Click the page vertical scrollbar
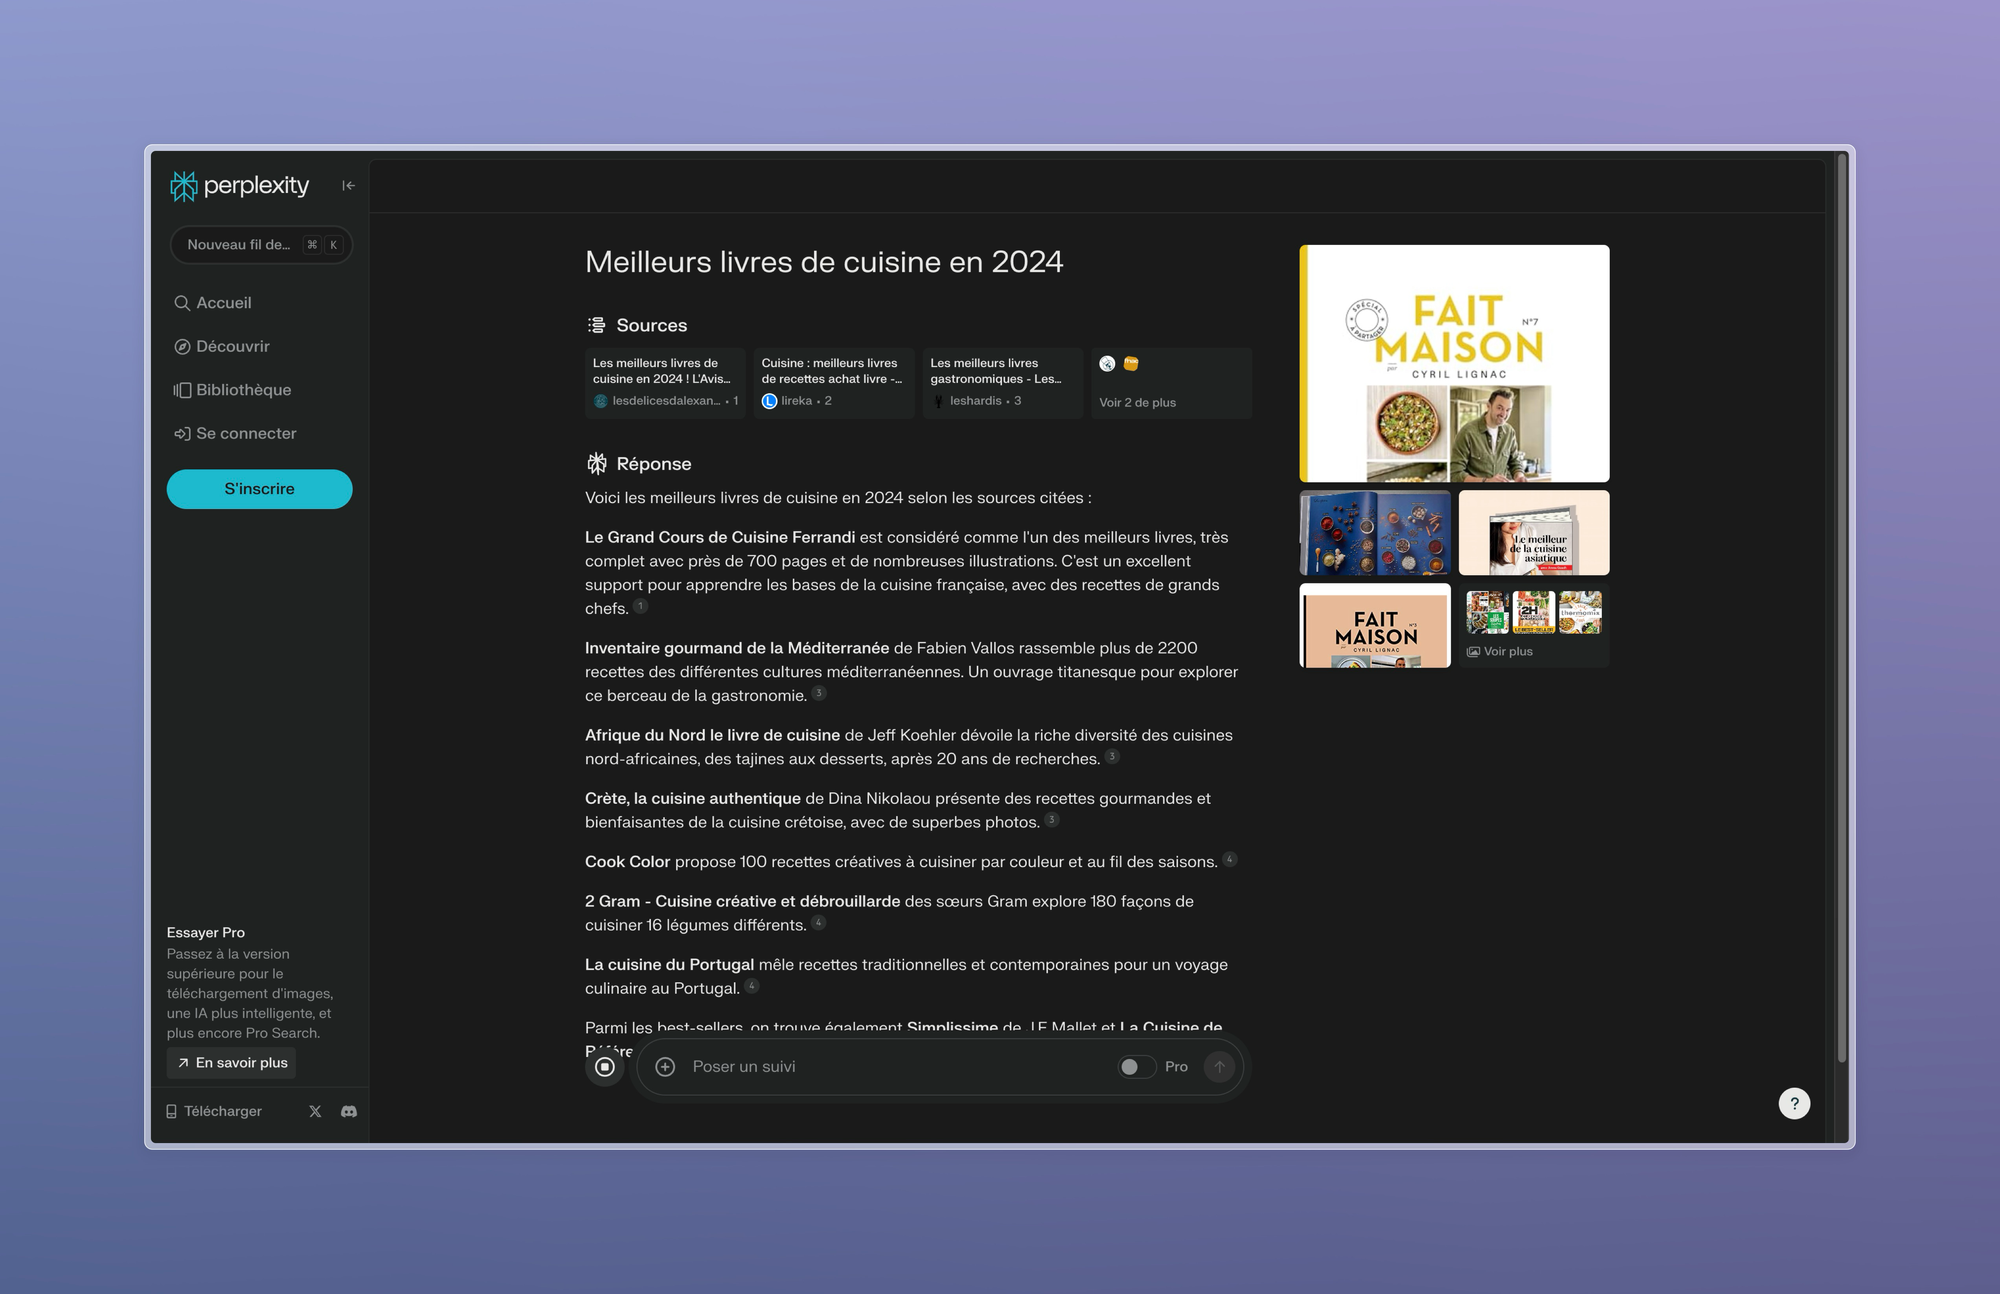 pos(1842,609)
